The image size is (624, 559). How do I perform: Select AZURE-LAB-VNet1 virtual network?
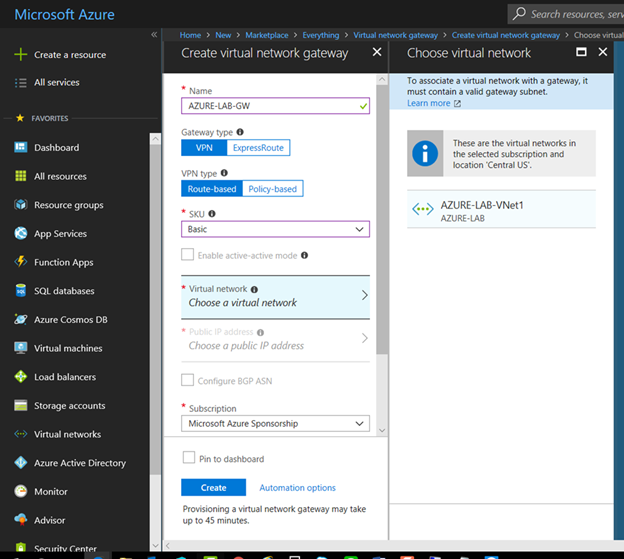tap(501, 209)
